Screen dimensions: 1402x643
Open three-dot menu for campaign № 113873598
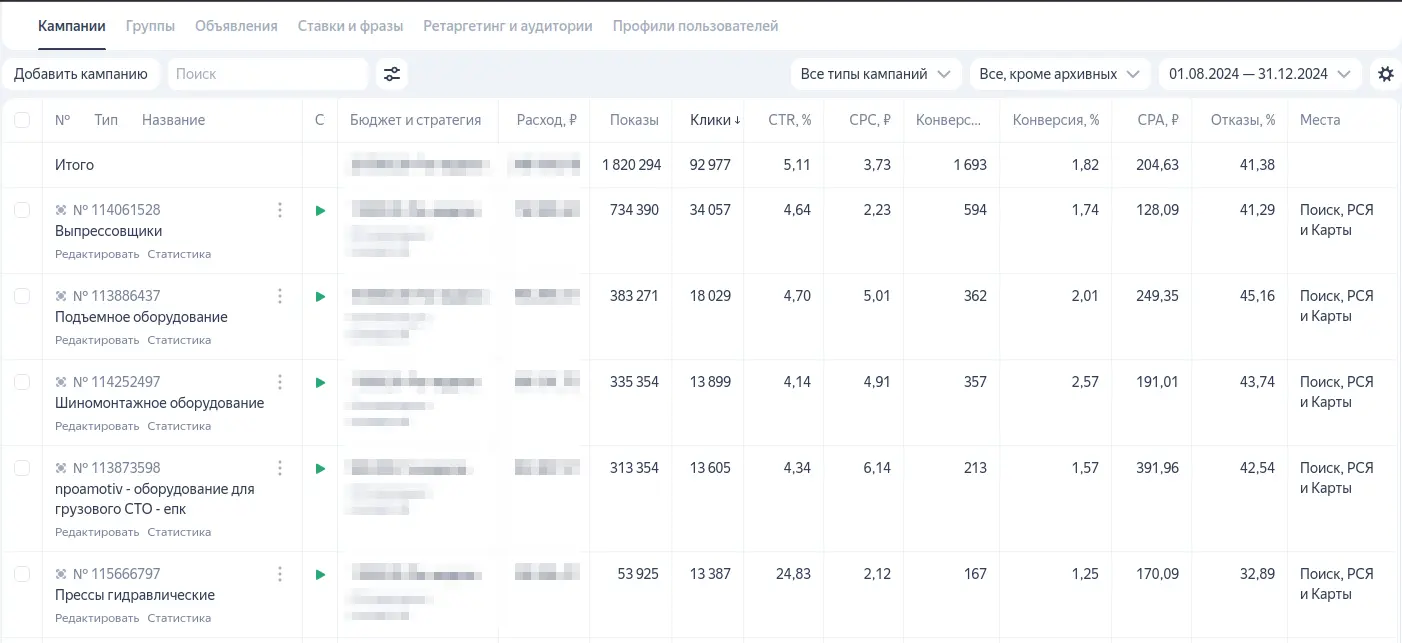[x=280, y=468]
